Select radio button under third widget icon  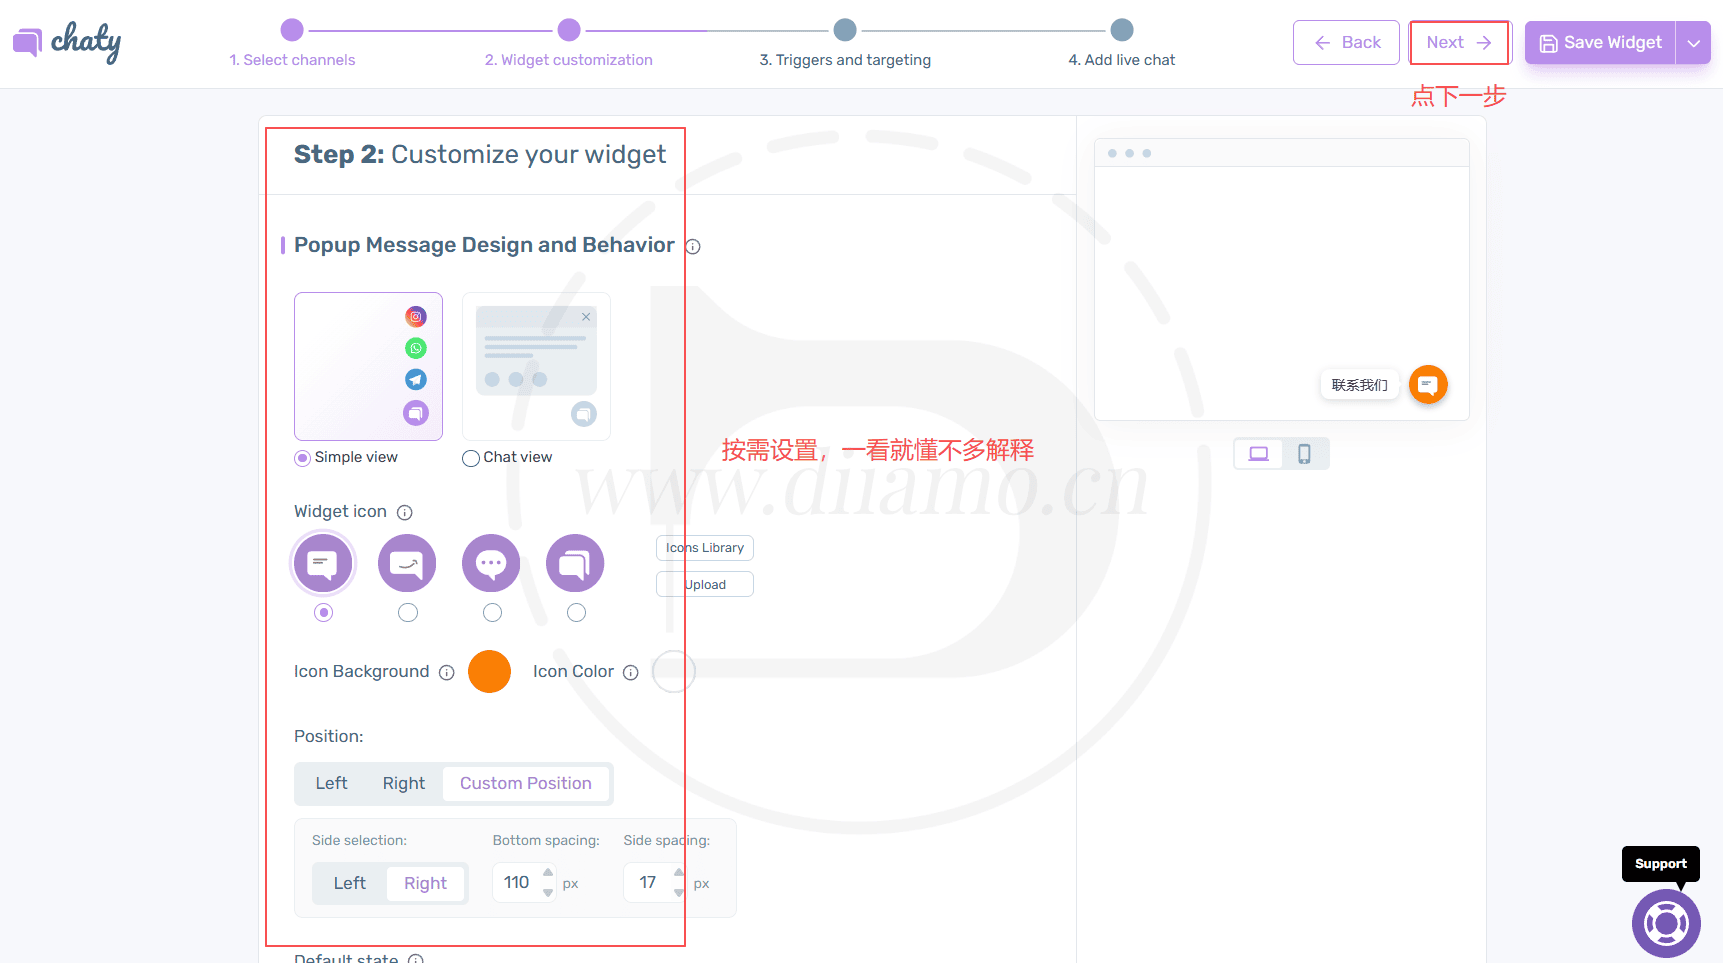point(492,612)
